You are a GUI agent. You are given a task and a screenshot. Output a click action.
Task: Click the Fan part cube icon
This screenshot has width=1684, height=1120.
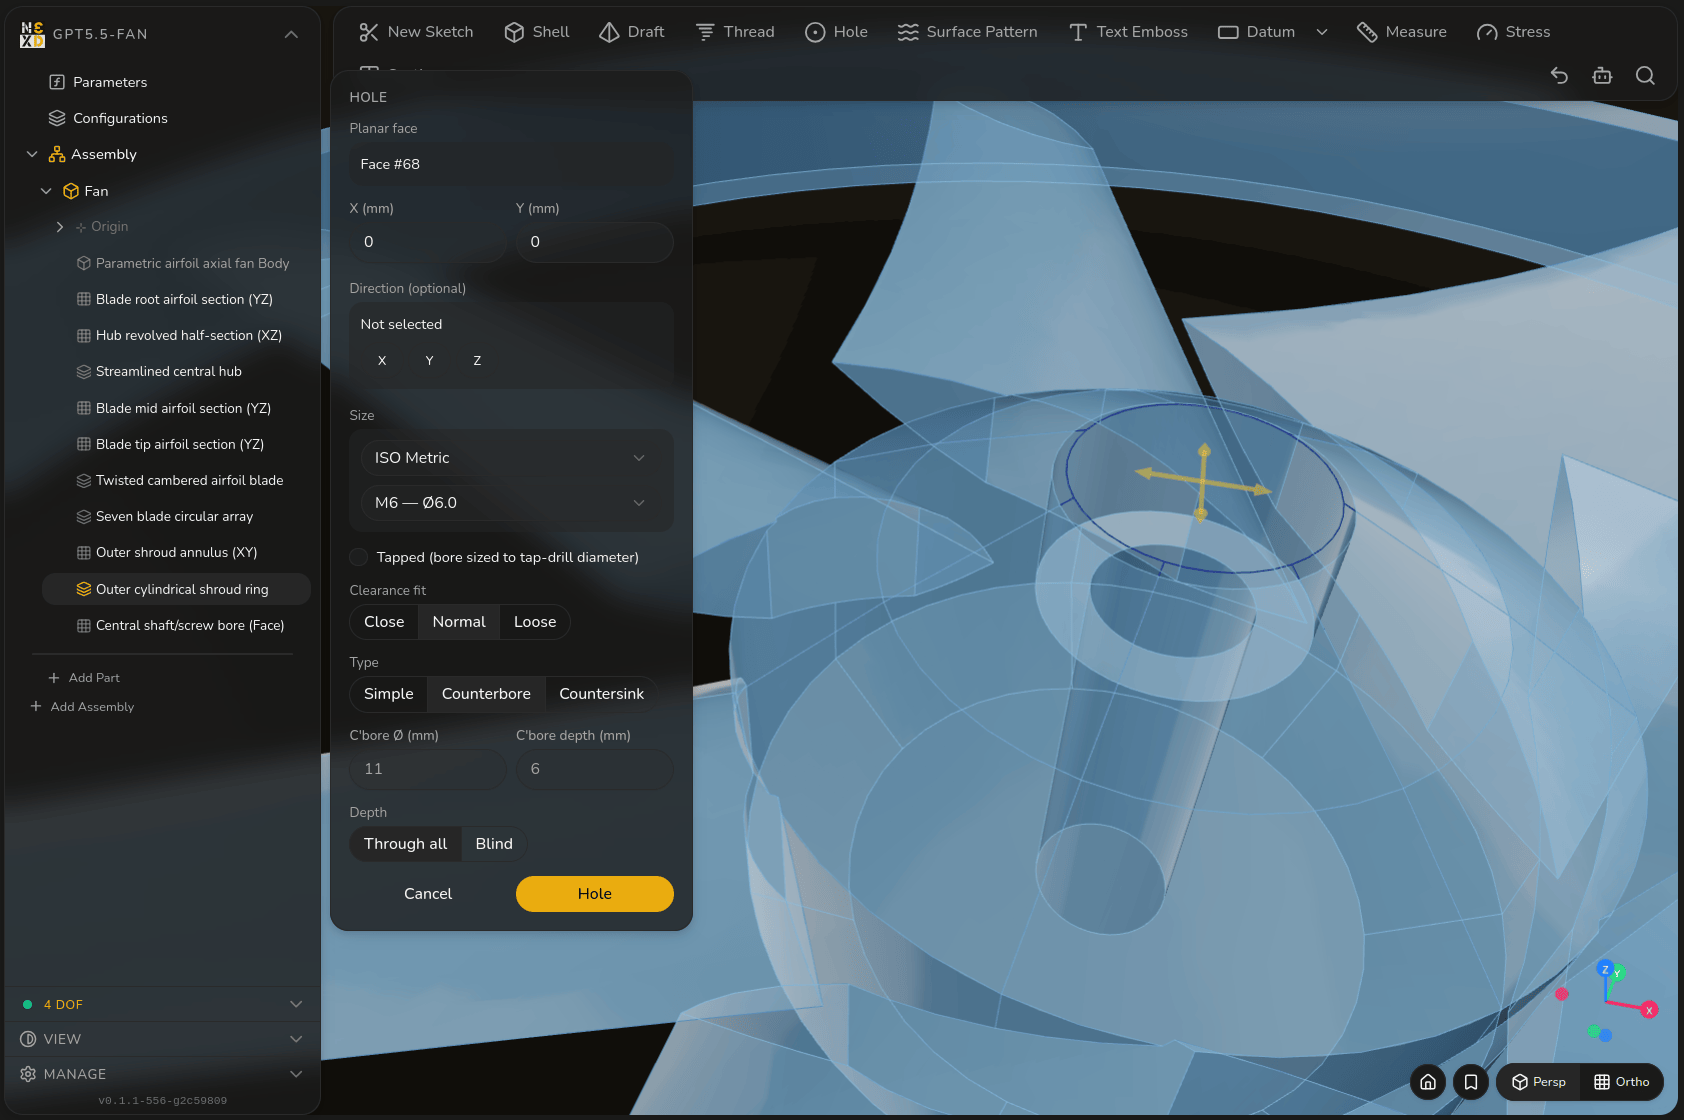71,191
